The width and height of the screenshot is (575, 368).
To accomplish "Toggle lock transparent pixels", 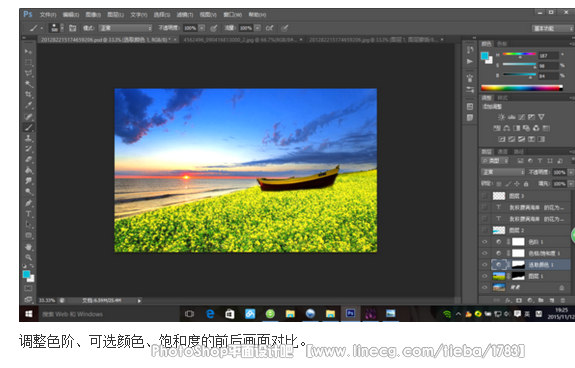I will pyautogui.click(x=499, y=184).
